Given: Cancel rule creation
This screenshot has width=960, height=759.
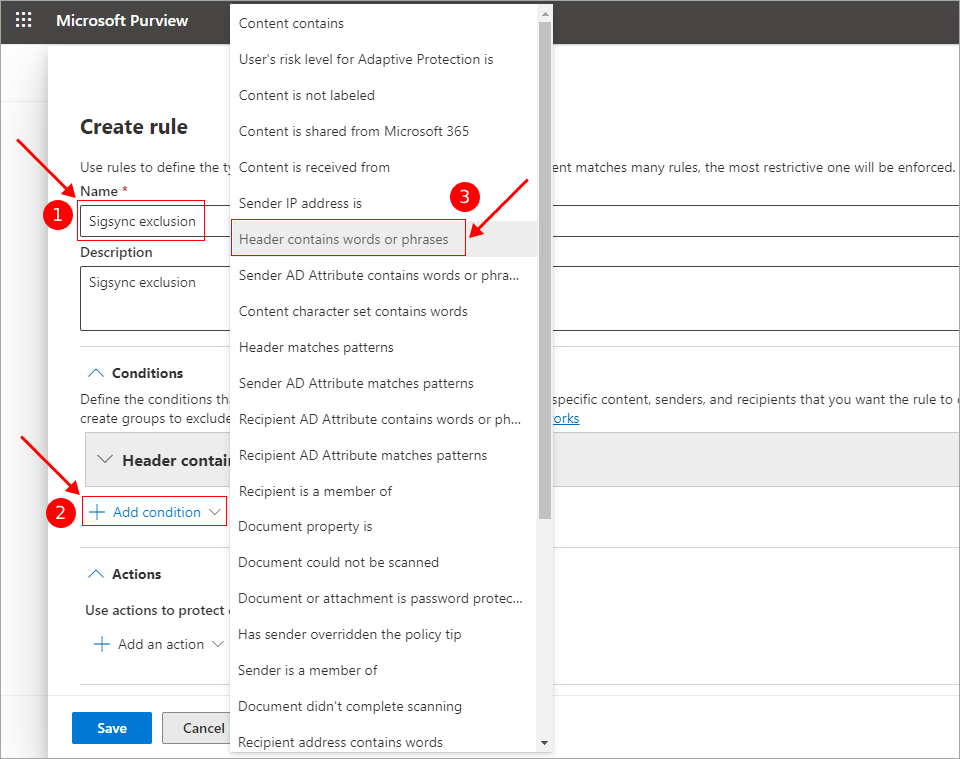Looking at the screenshot, I should 197,728.
